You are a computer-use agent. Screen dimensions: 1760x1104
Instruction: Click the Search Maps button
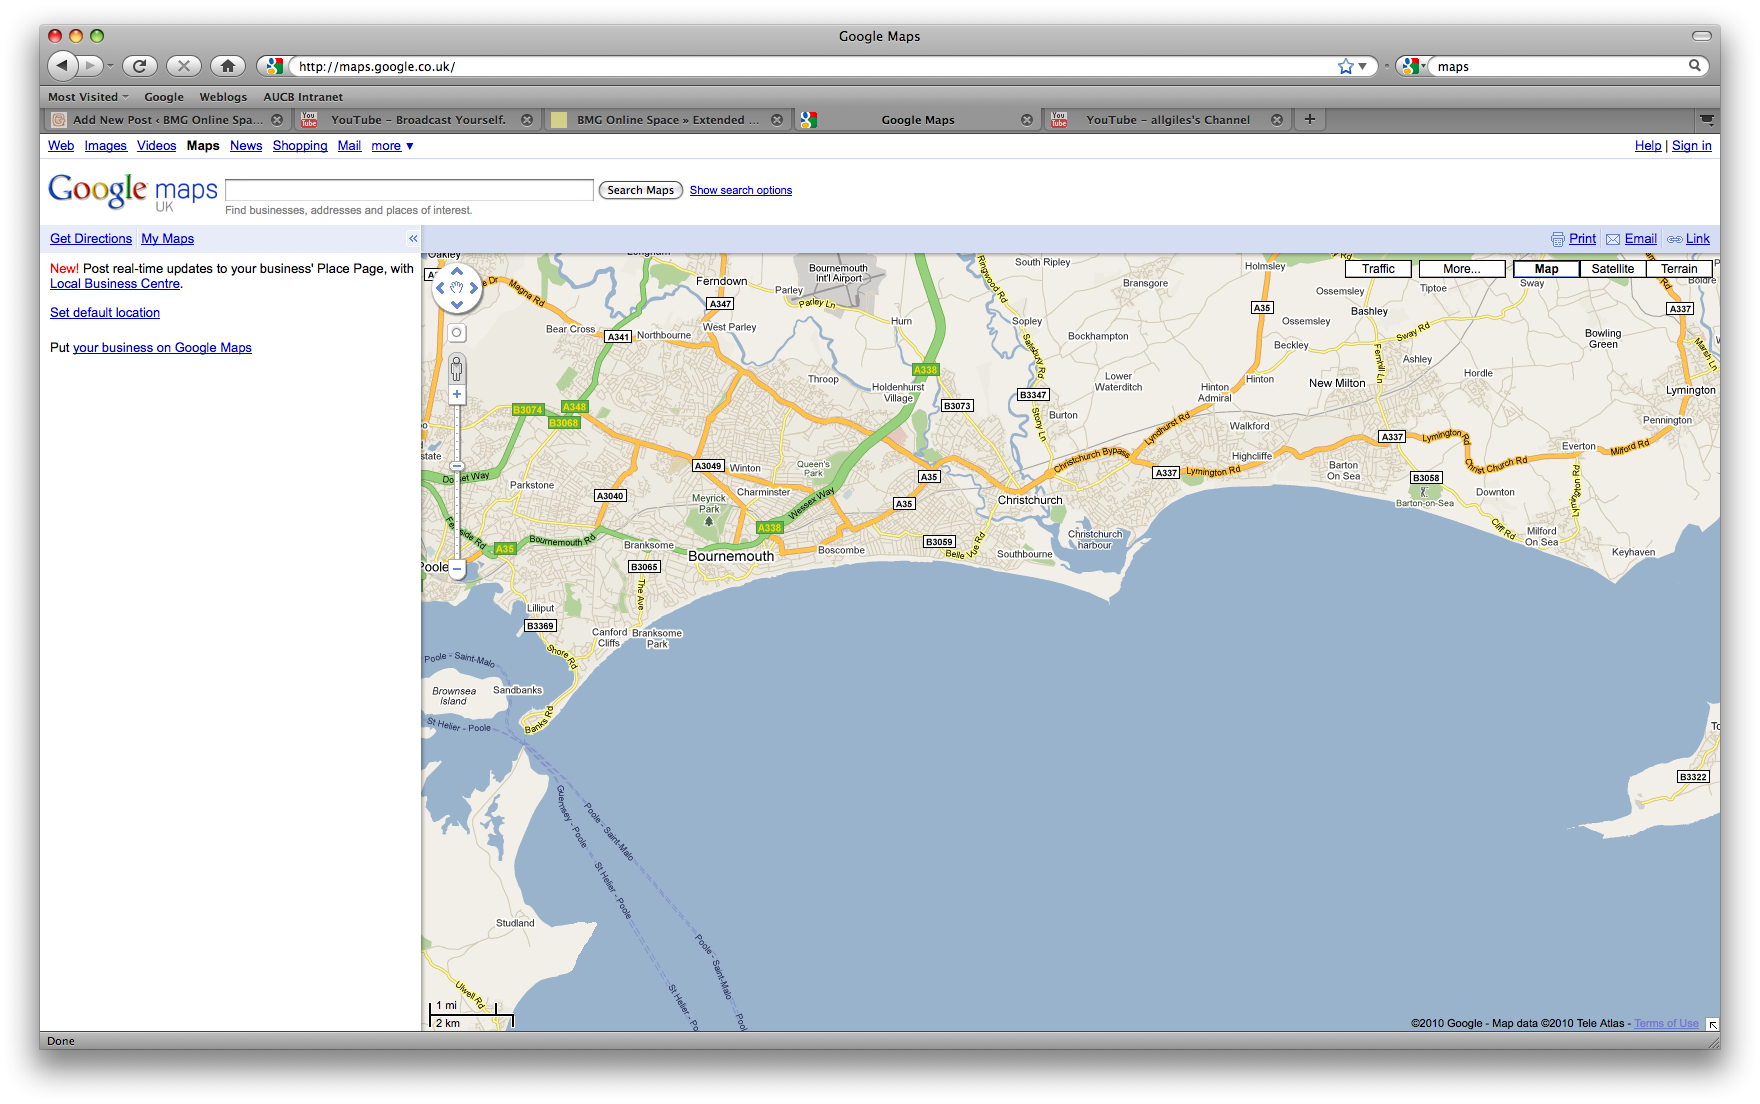coord(640,190)
